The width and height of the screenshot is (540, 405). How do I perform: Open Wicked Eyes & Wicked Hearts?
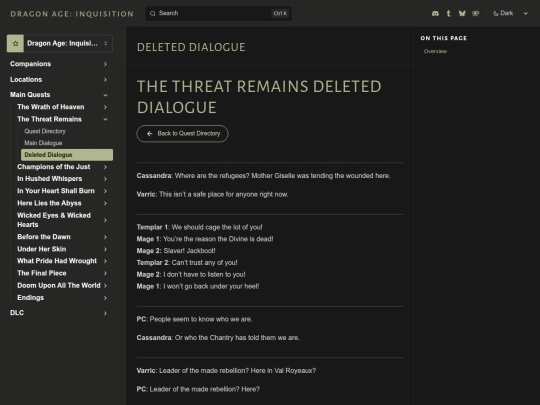pos(54,220)
